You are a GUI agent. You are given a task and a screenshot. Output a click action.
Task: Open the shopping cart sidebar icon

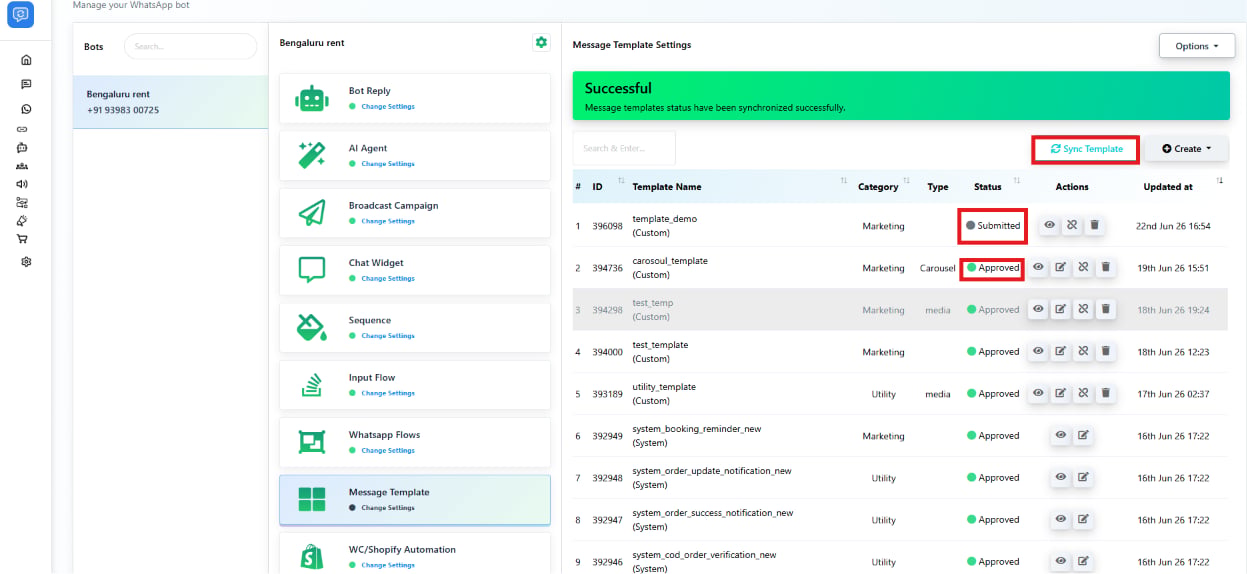pos(22,239)
